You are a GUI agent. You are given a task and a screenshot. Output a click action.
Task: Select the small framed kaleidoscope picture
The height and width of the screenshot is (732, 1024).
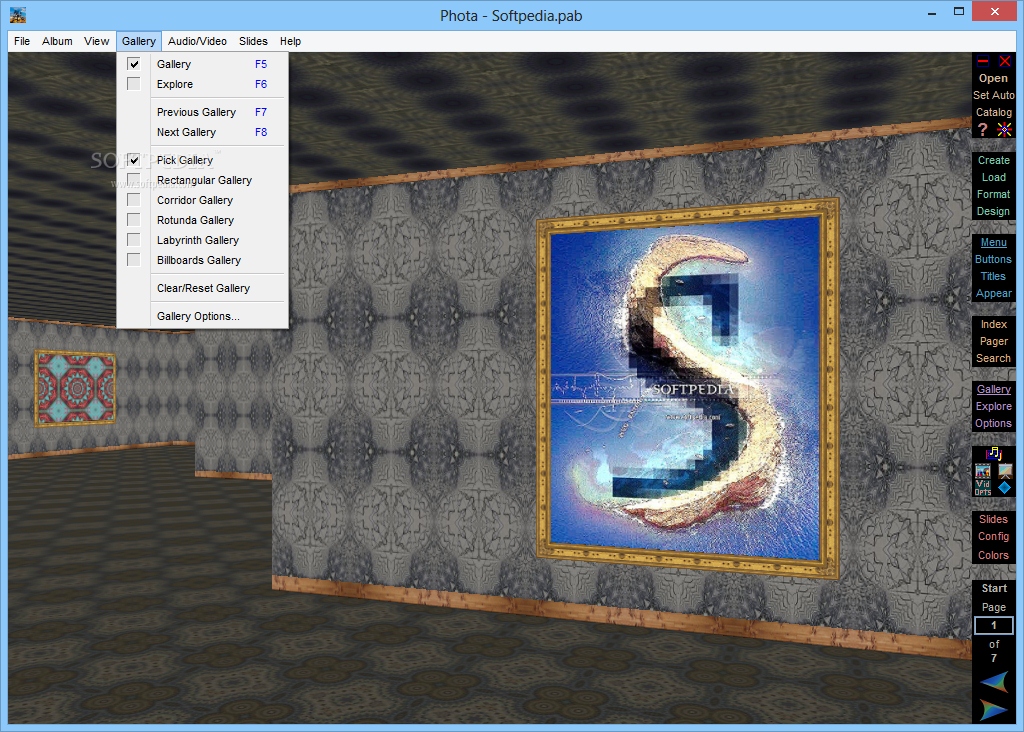pyautogui.click(x=76, y=389)
